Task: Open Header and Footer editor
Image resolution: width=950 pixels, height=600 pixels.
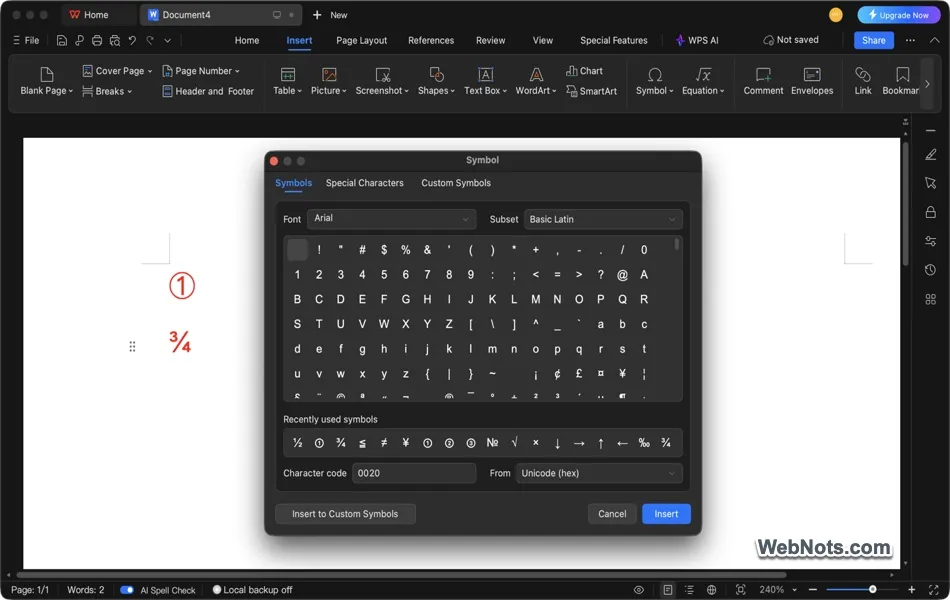Action: [208, 91]
